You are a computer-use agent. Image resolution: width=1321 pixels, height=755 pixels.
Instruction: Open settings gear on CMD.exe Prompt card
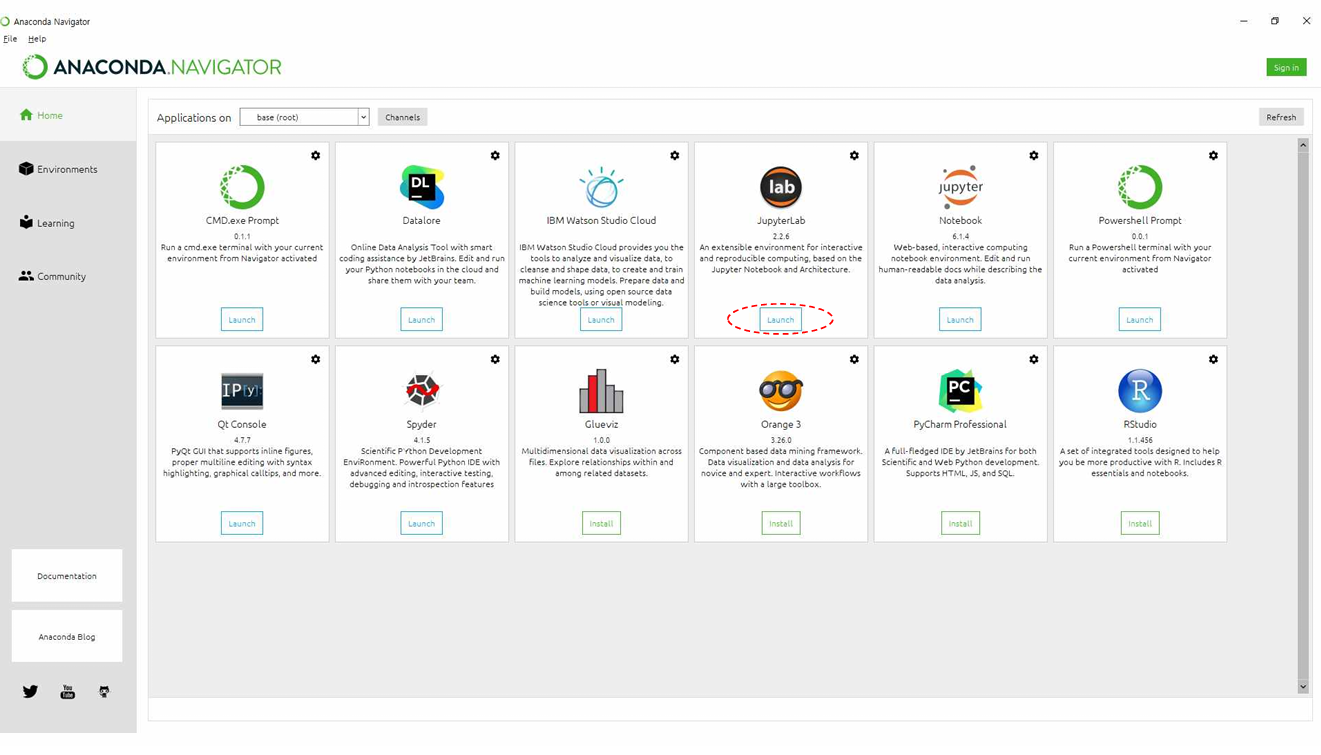point(316,156)
